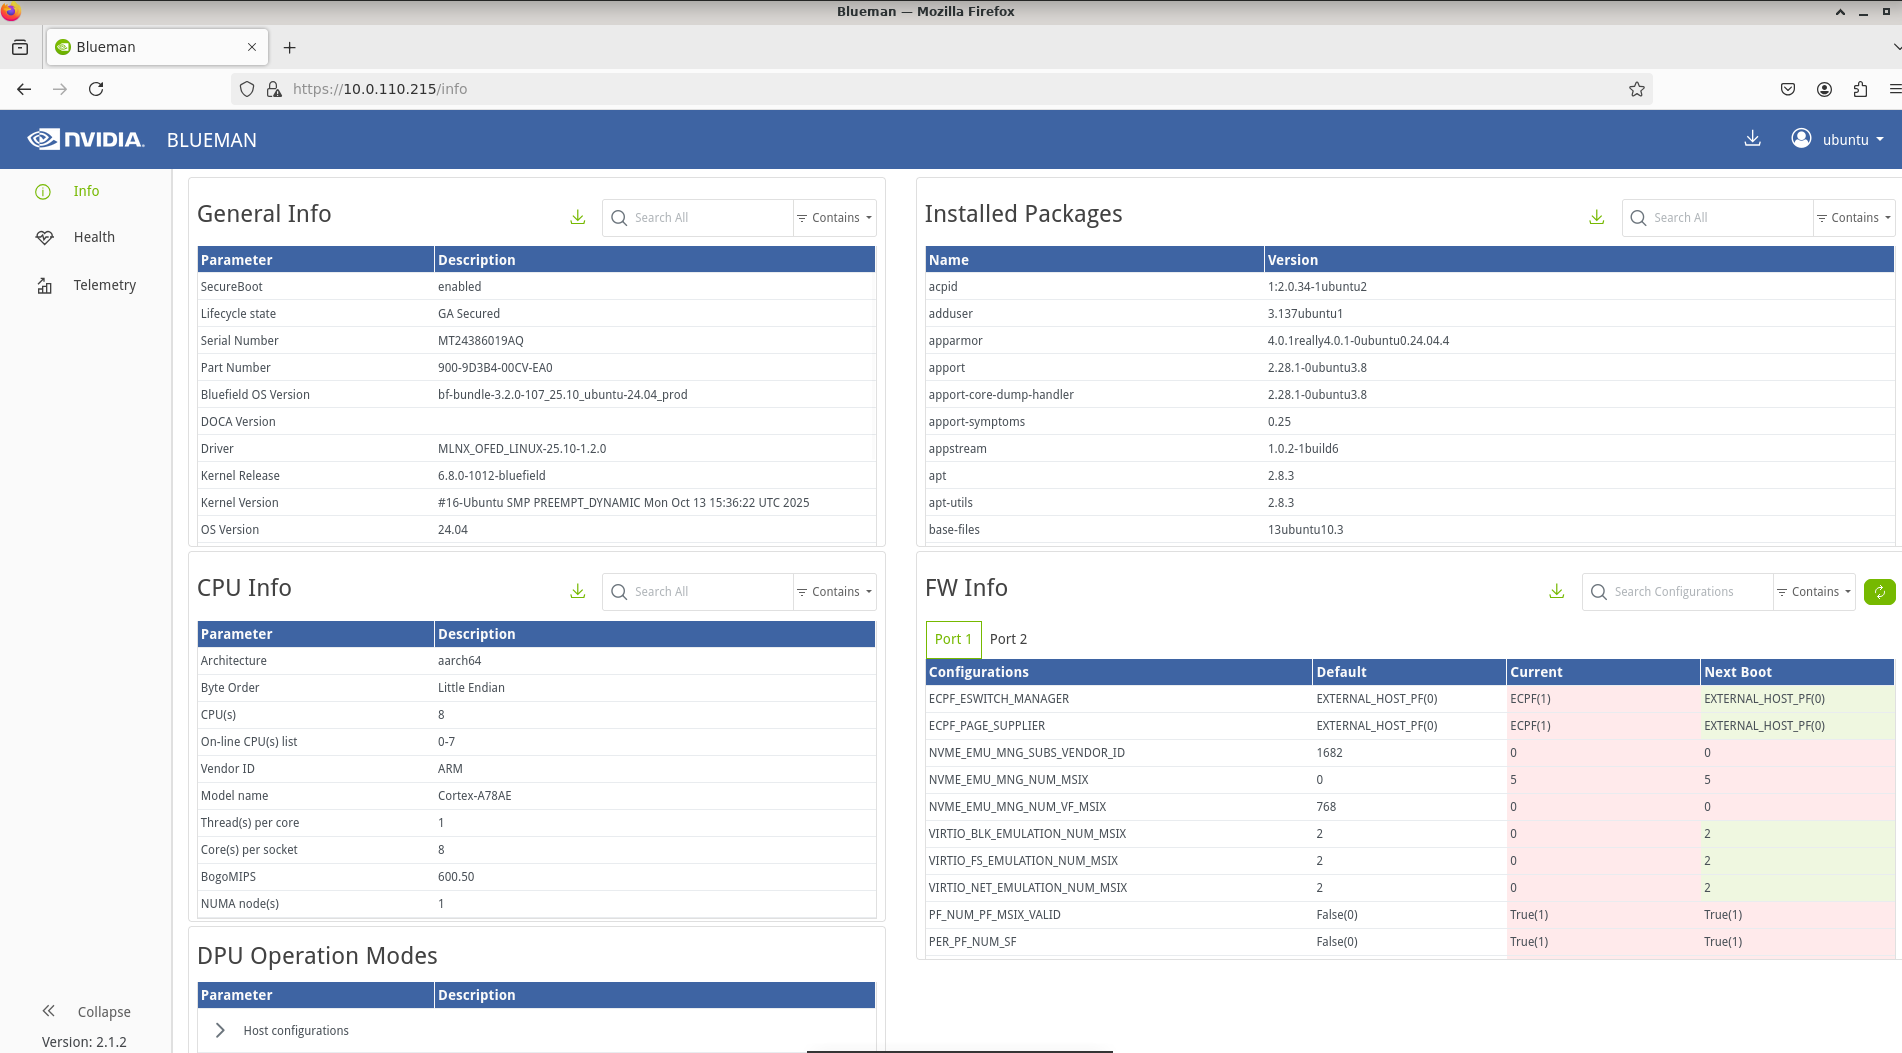The image size is (1902, 1053).
Task: Open the Telemetry sidebar item
Action: point(104,285)
